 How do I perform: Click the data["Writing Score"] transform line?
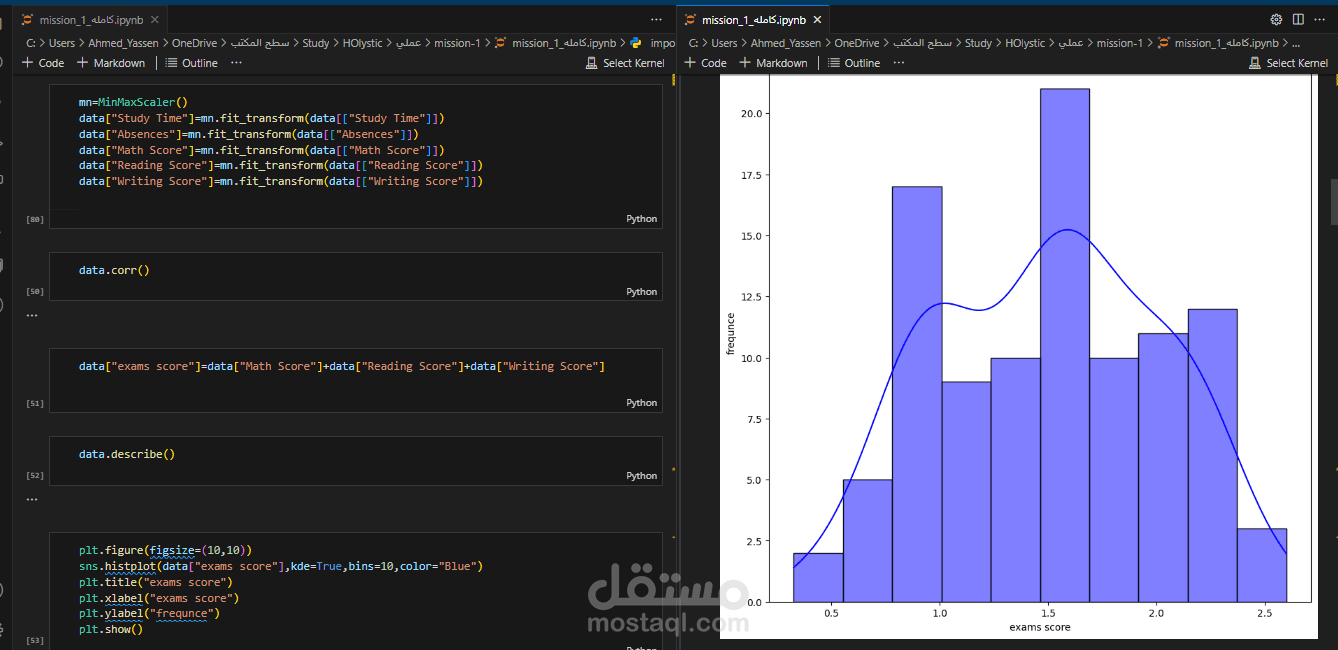click(281, 181)
